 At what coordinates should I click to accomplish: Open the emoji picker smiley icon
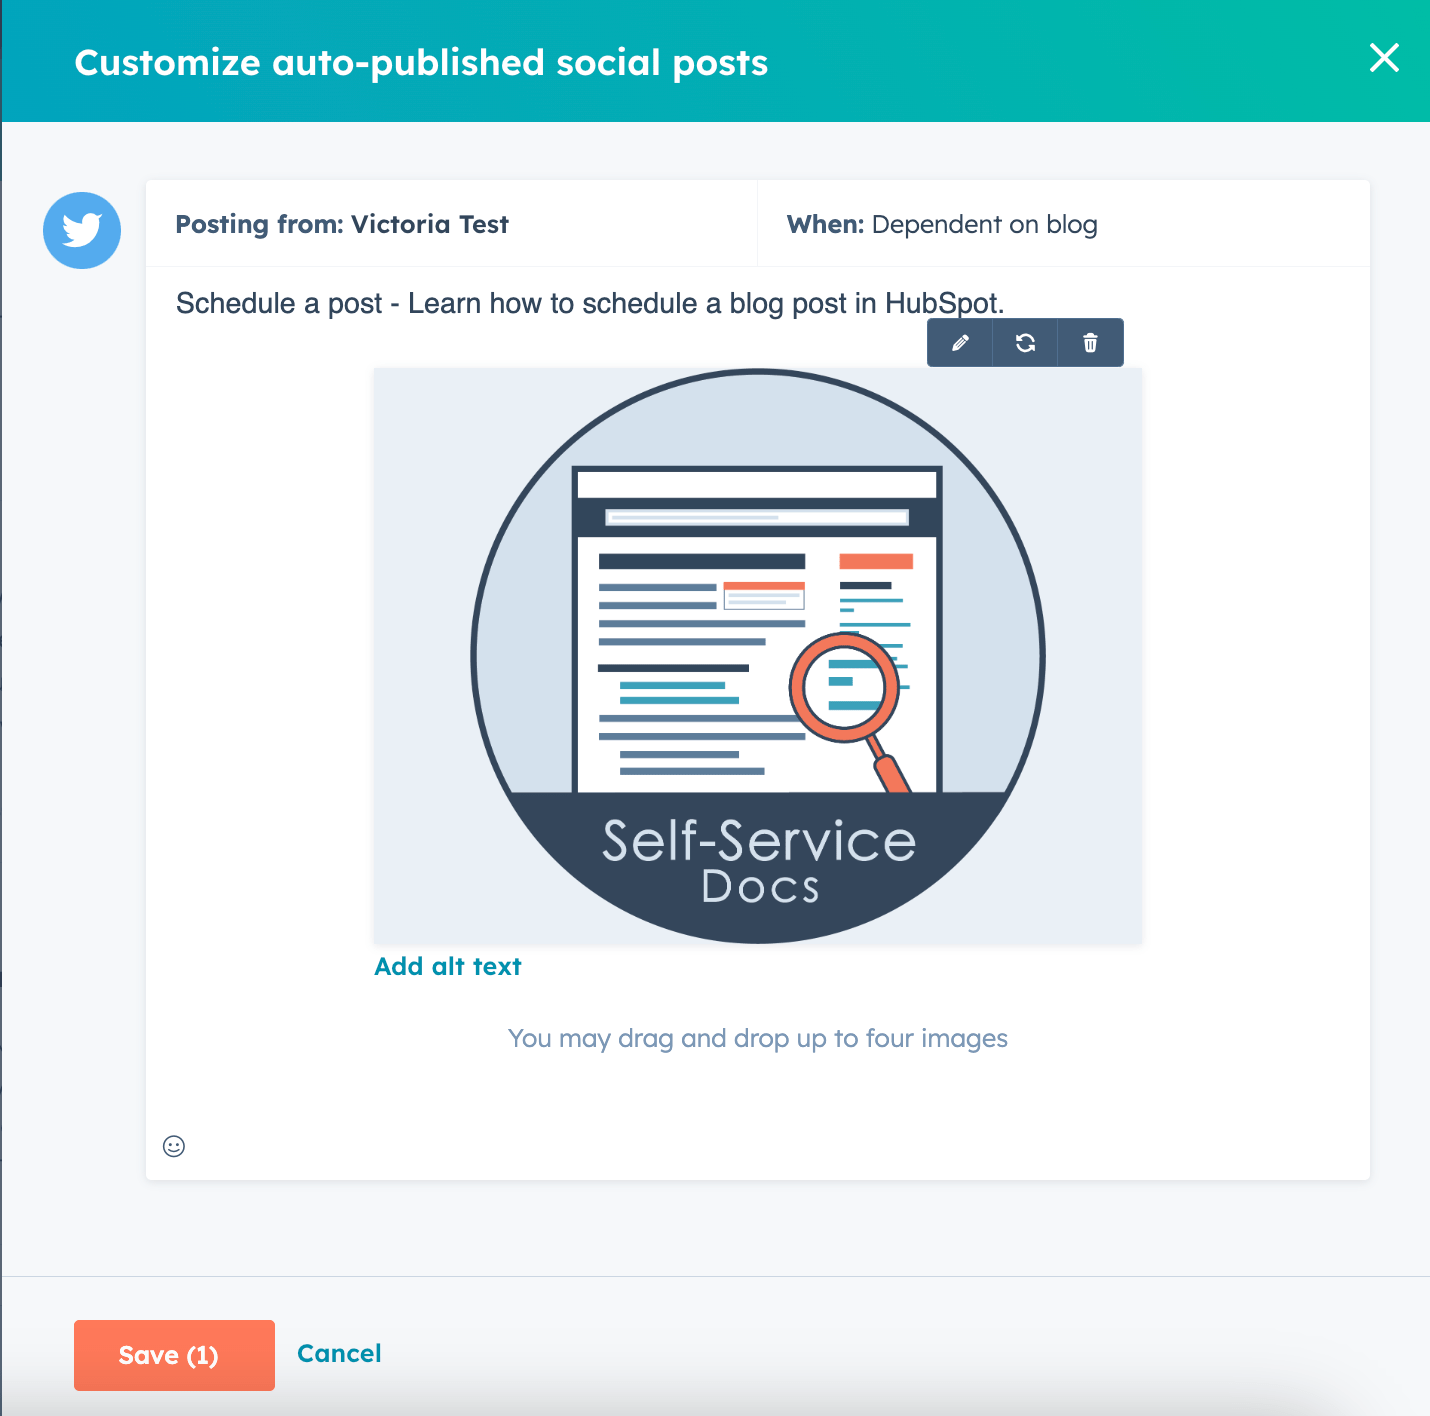174,1146
